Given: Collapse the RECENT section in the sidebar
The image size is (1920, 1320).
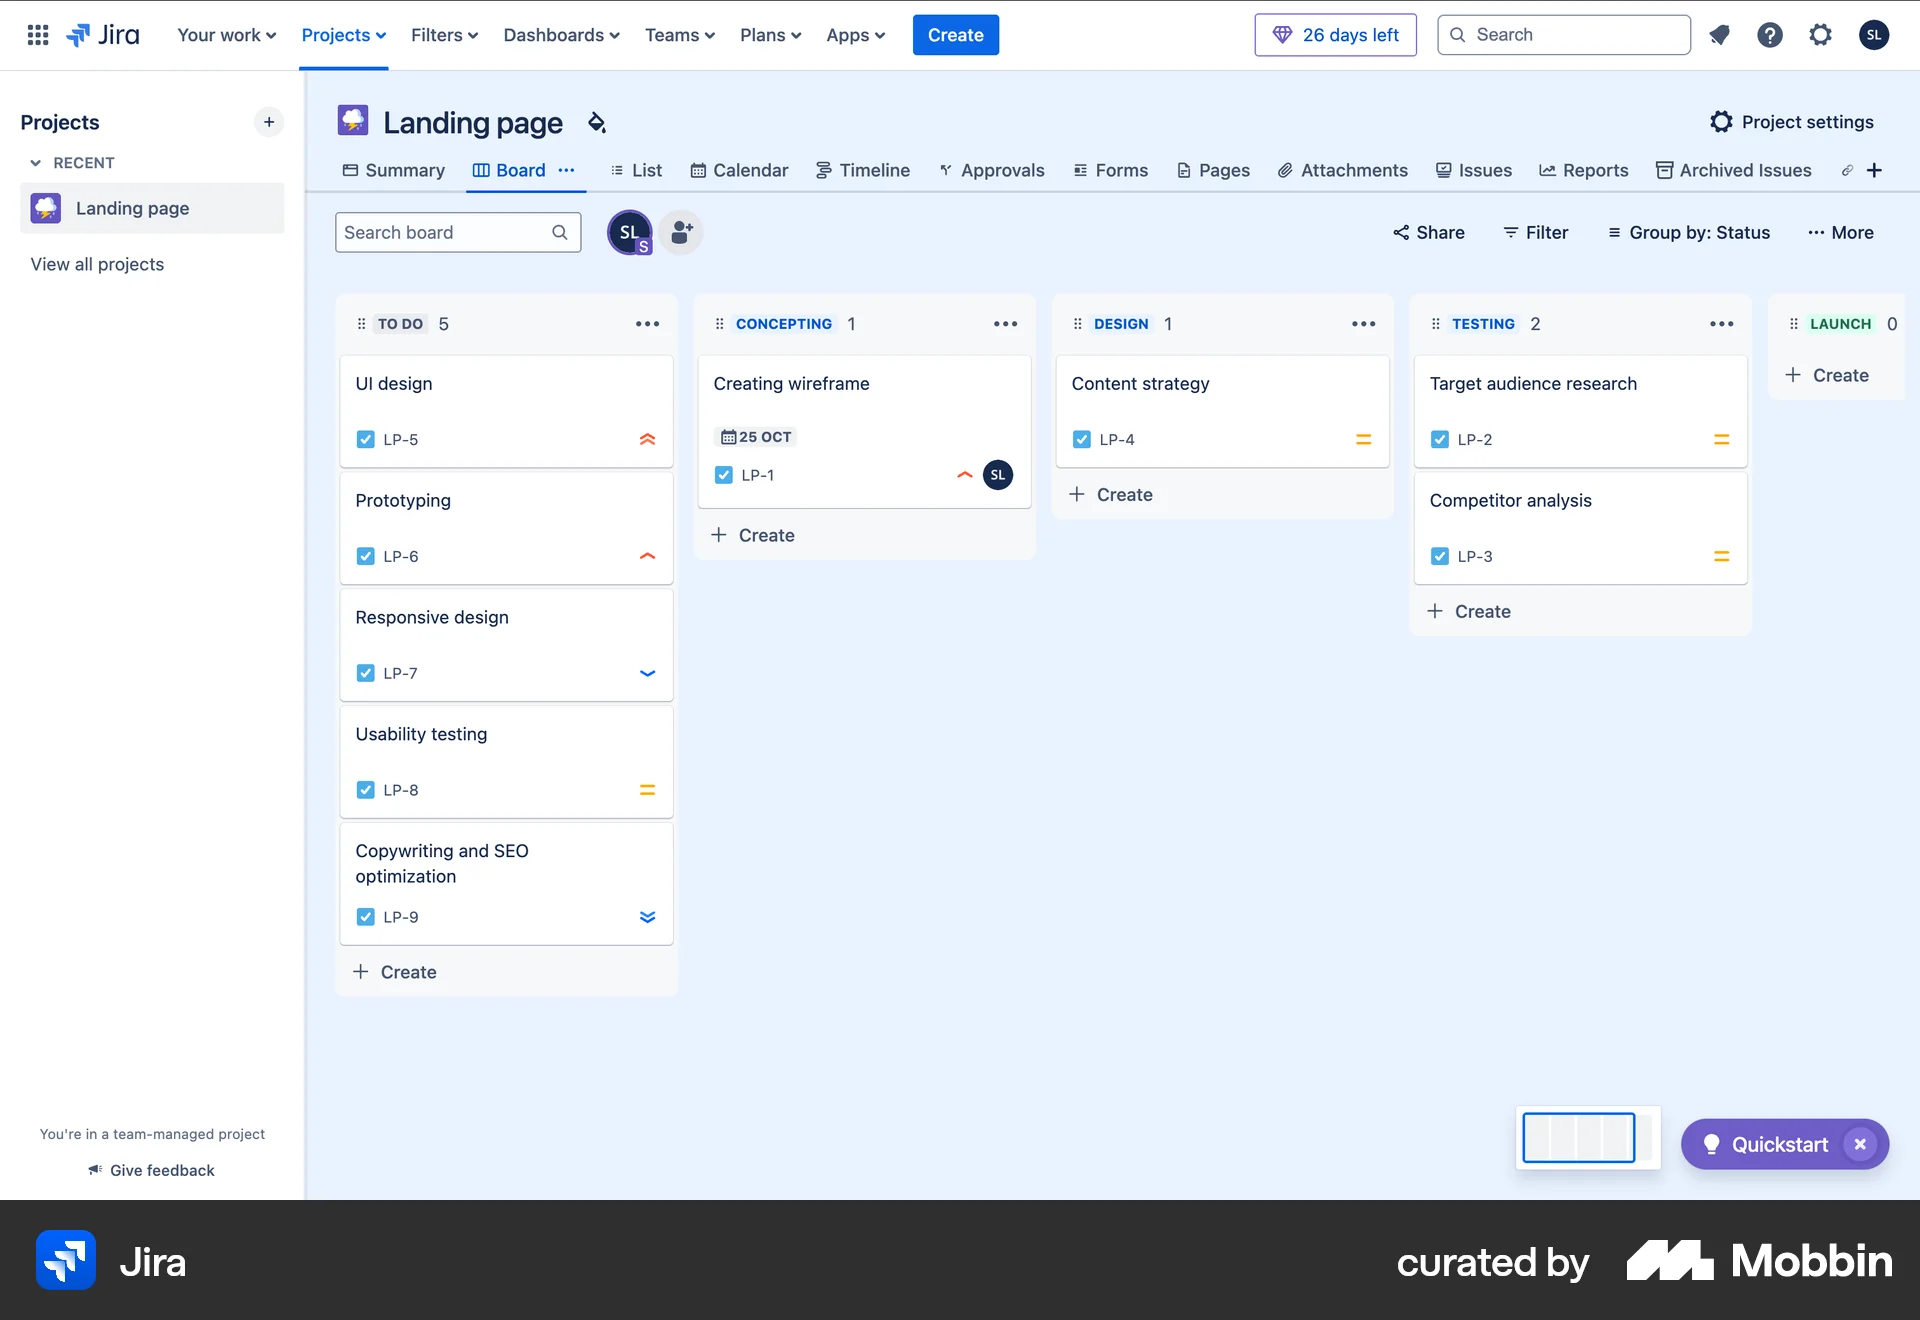Looking at the screenshot, I should [35, 162].
